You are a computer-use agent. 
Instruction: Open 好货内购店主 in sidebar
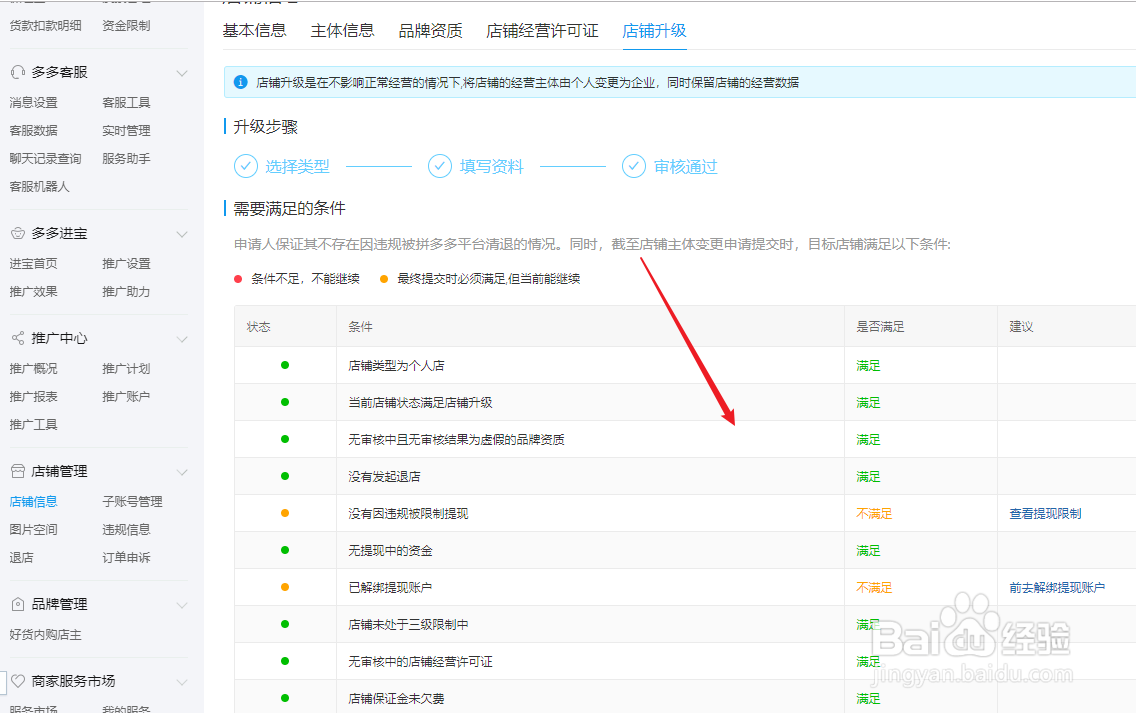46,635
